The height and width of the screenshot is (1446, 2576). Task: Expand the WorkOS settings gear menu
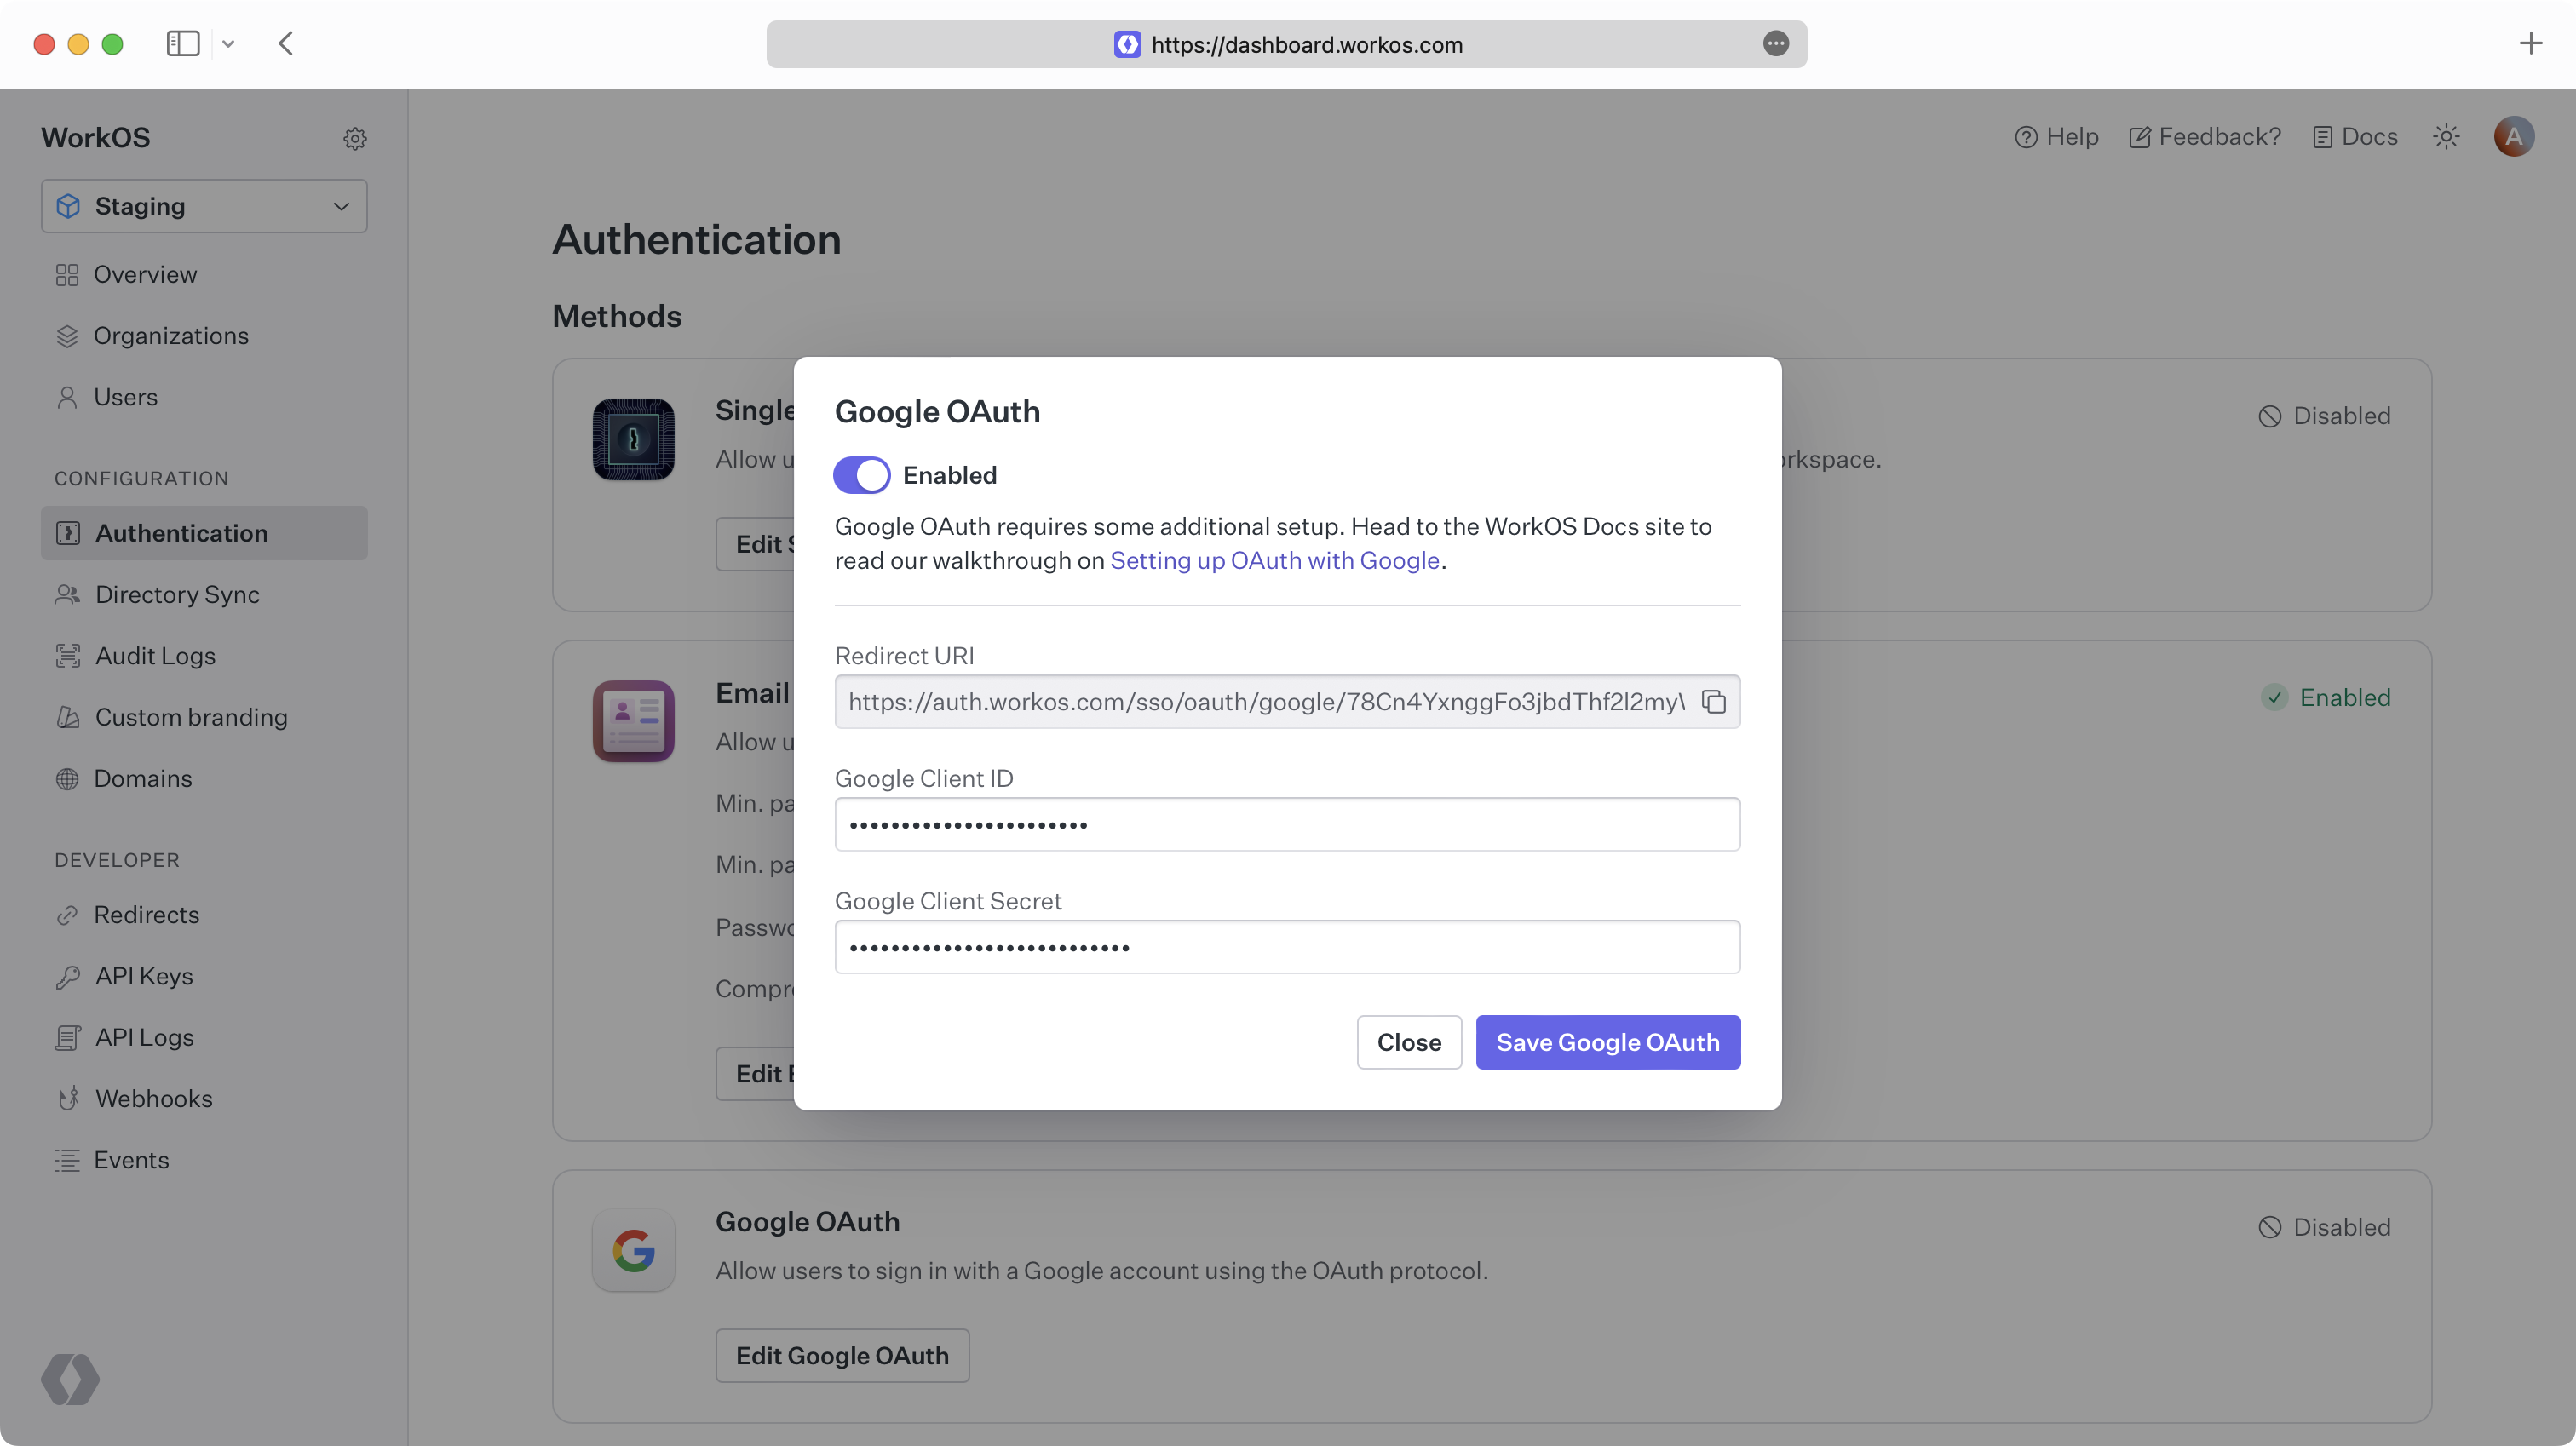click(x=354, y=136)
